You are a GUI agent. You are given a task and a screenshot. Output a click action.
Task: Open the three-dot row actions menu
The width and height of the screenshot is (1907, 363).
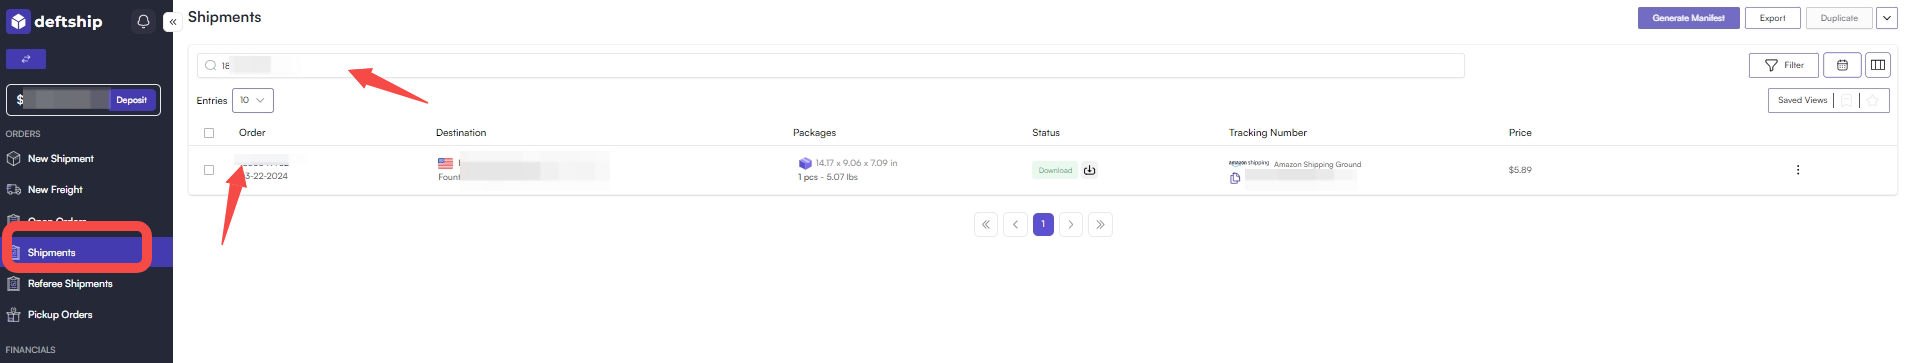(x=1798, y=170)
